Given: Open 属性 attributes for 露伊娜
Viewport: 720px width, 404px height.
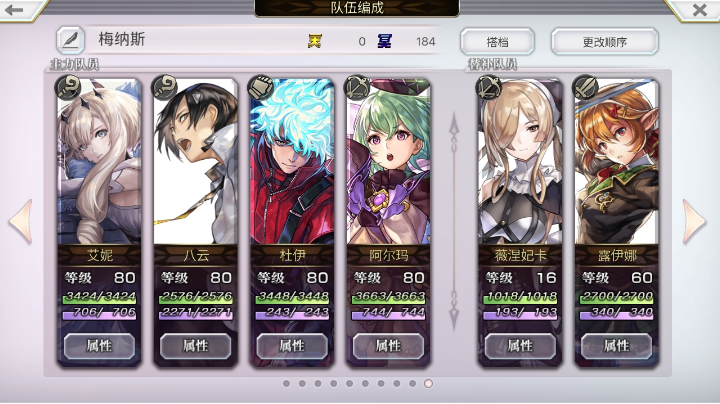Looking at the screenshot, I should [x=616, y=346].
